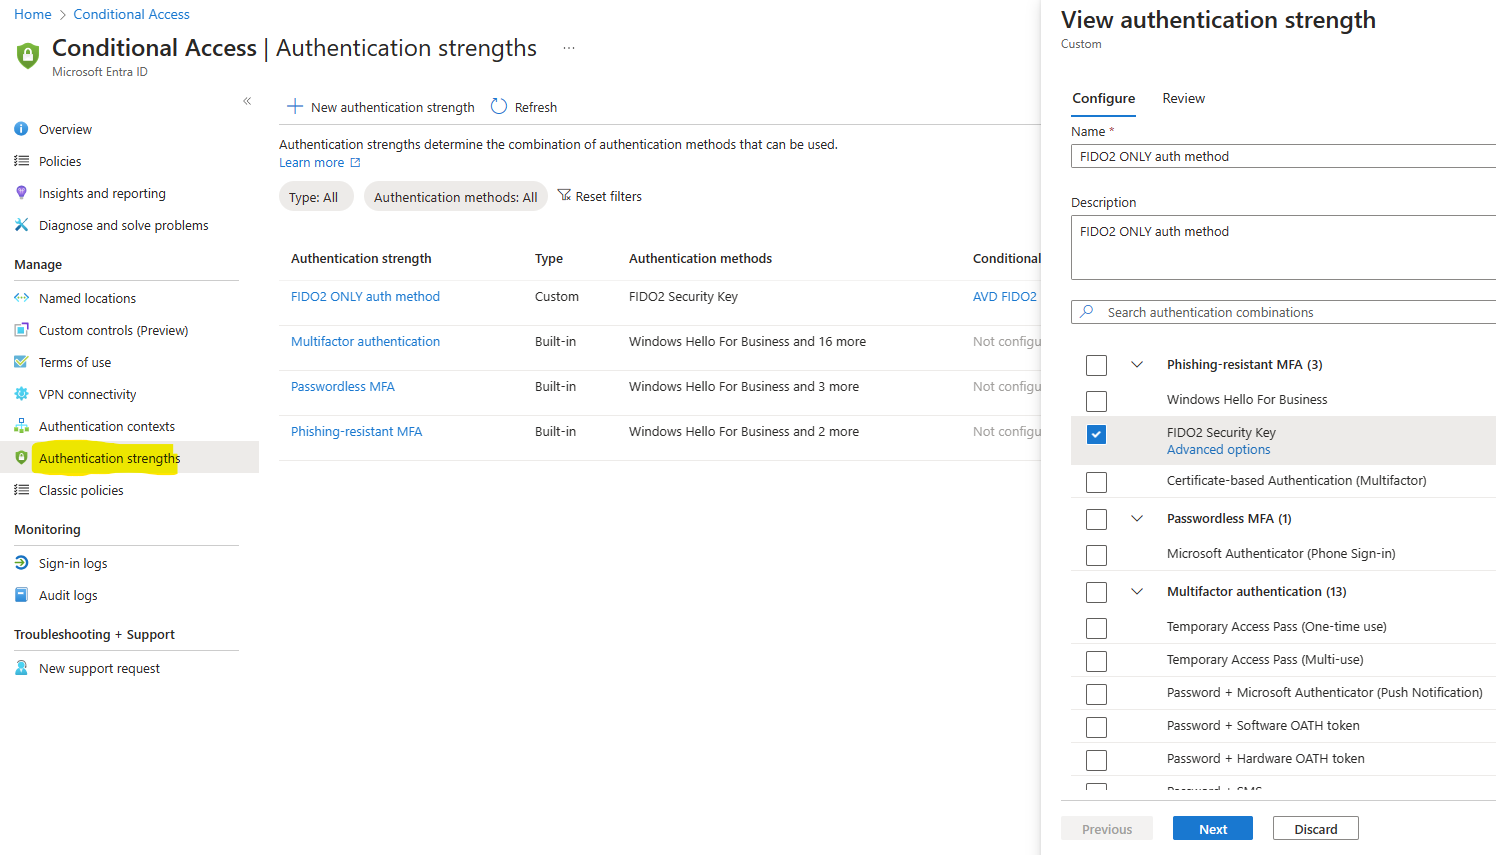Check the Passwordless MFA (1) group checkbox
The height and width of the screenshot is (855, 1496).
pos(1097,519)
